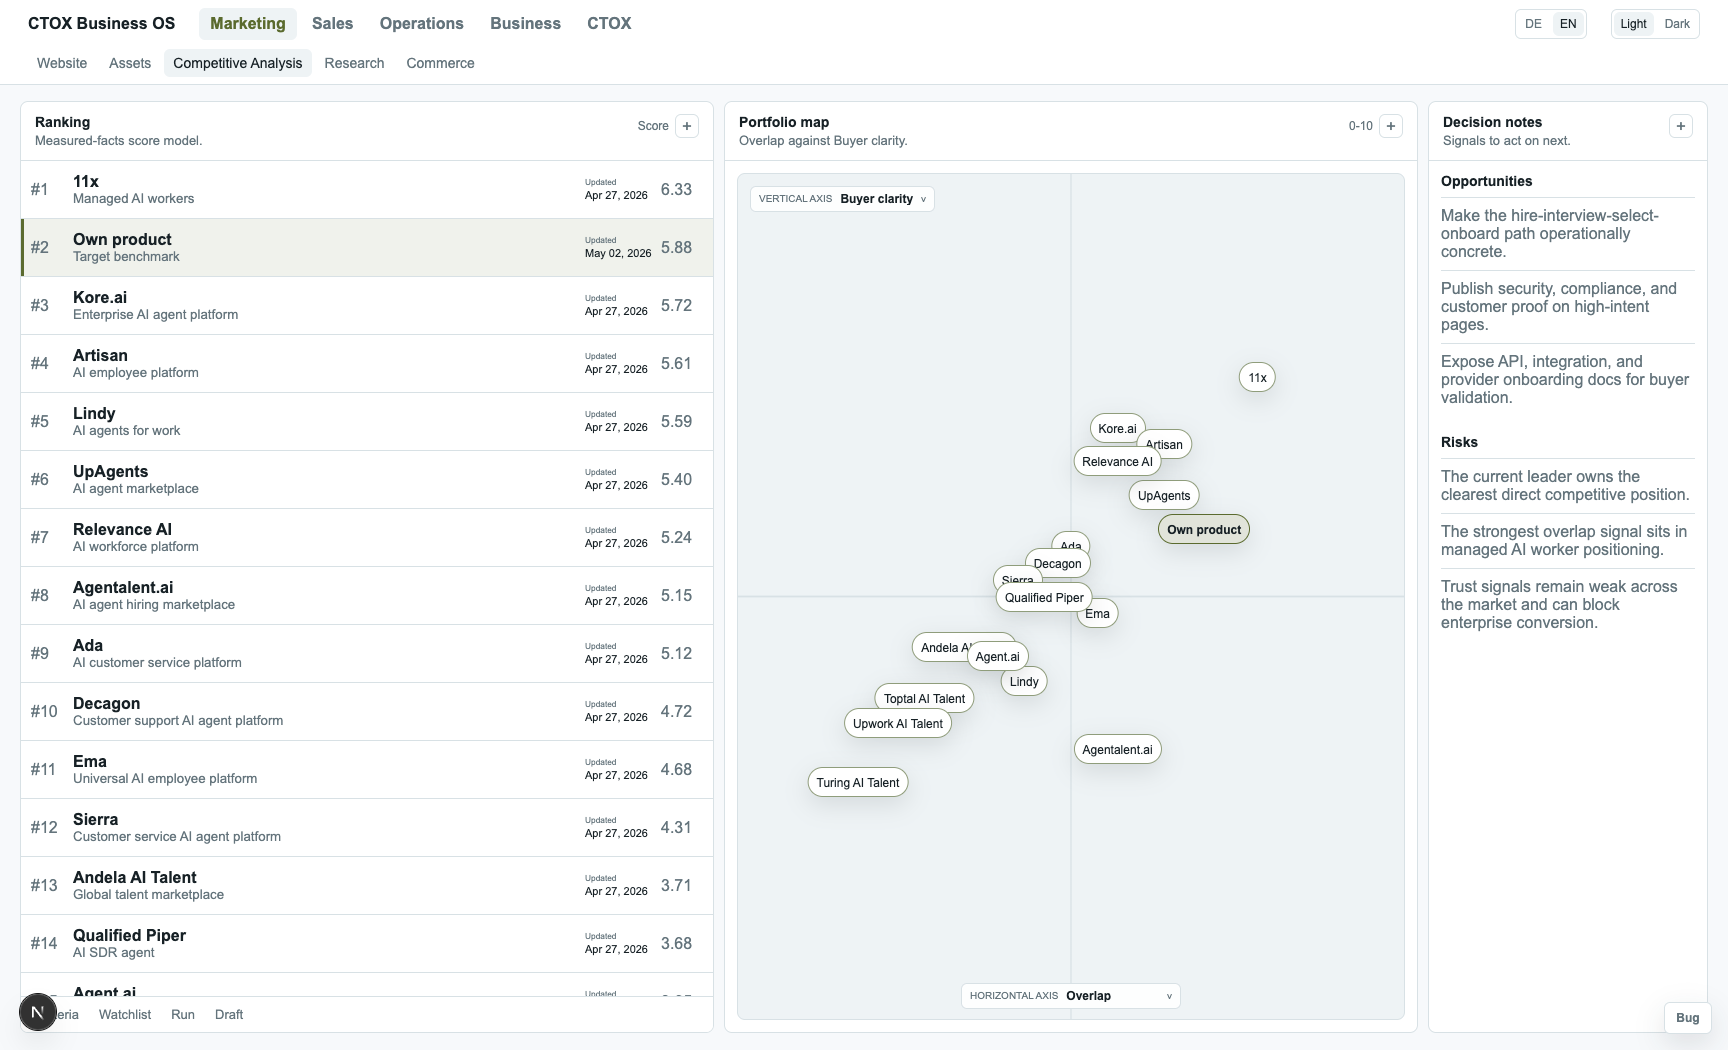The height and width of the screenshot is (1050, 1728).
Task: Click the Upwork AI Talent bubble
Action: 898,724
